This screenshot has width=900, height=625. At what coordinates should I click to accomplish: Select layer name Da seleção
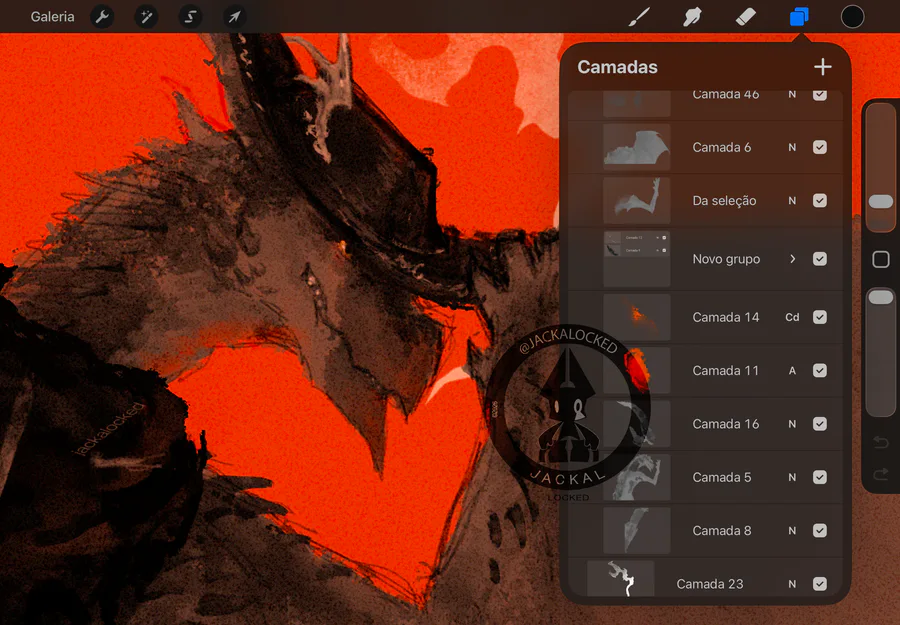(x=724, y=201)
